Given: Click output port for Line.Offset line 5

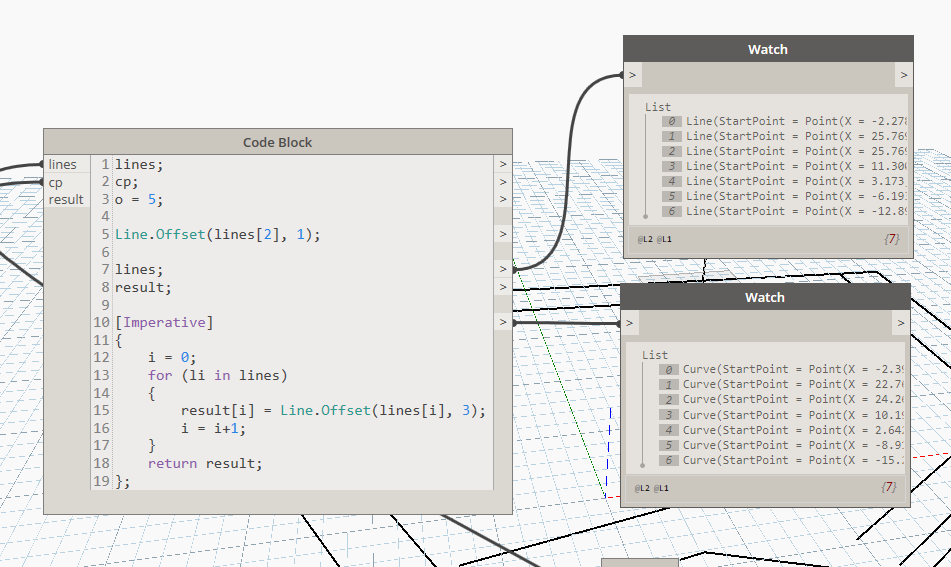Looking at the screenshot, I should click(x=503, y=234).
